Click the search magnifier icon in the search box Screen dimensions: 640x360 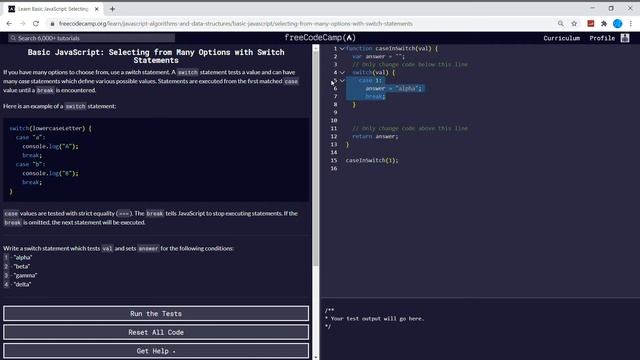pos(13,38)
